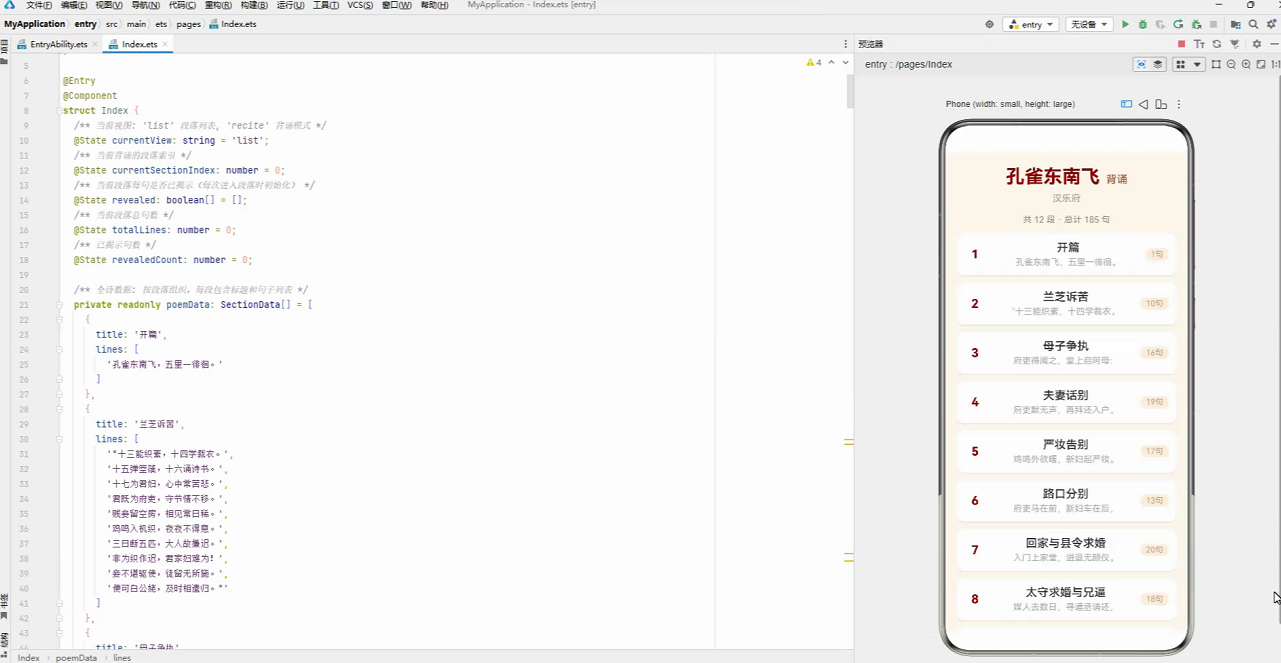Click the reload/apply changes icon in the toolbar
Screen dimensions: 1281x663
click(1178, 24)
